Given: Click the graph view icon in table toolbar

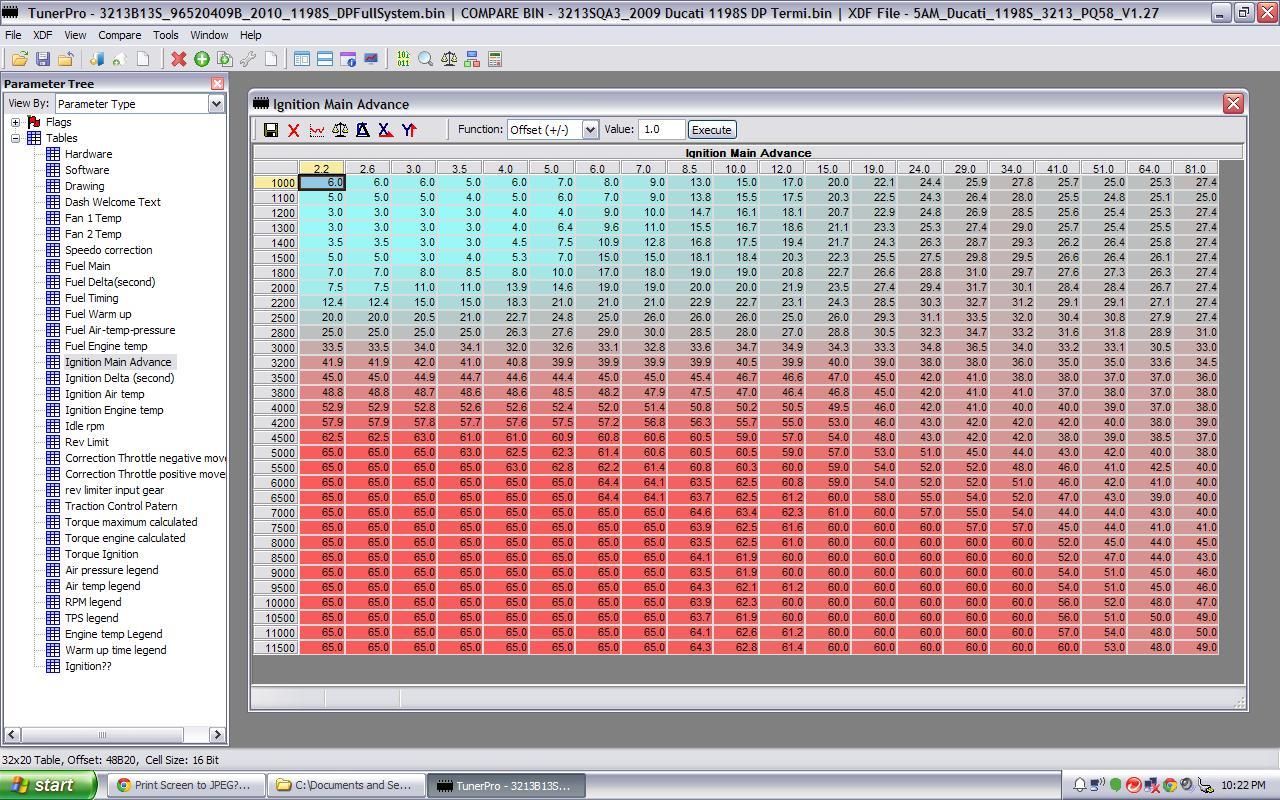Looking at the screenshot, I should pos(317,130).
